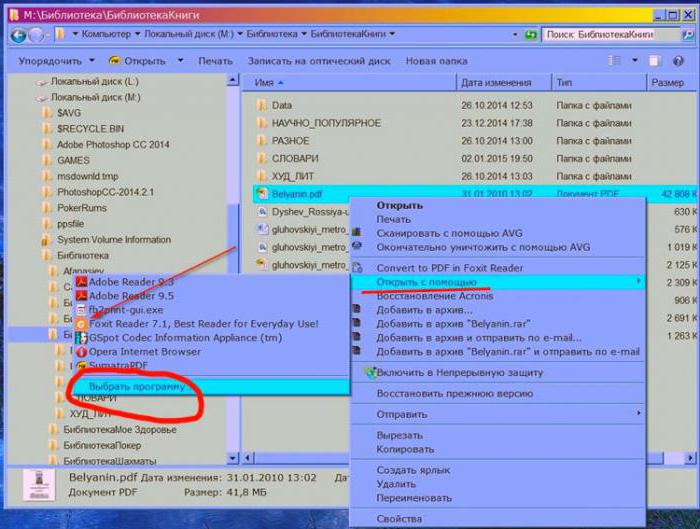Click the Adobe Reader 9.3 icon
The image size is (700, 529).
tap(80, 282)
